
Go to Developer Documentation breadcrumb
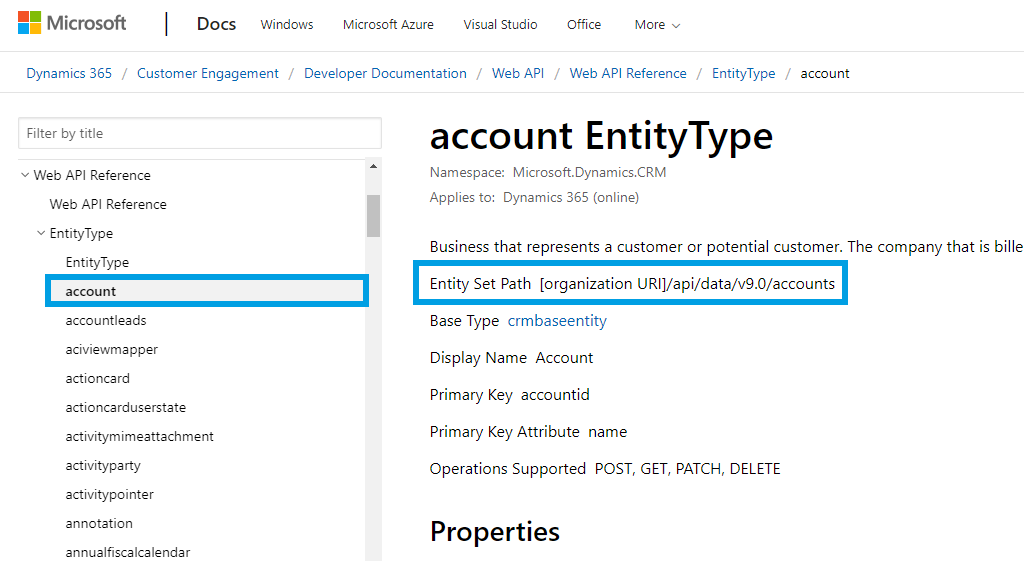(x=385, y=73)
